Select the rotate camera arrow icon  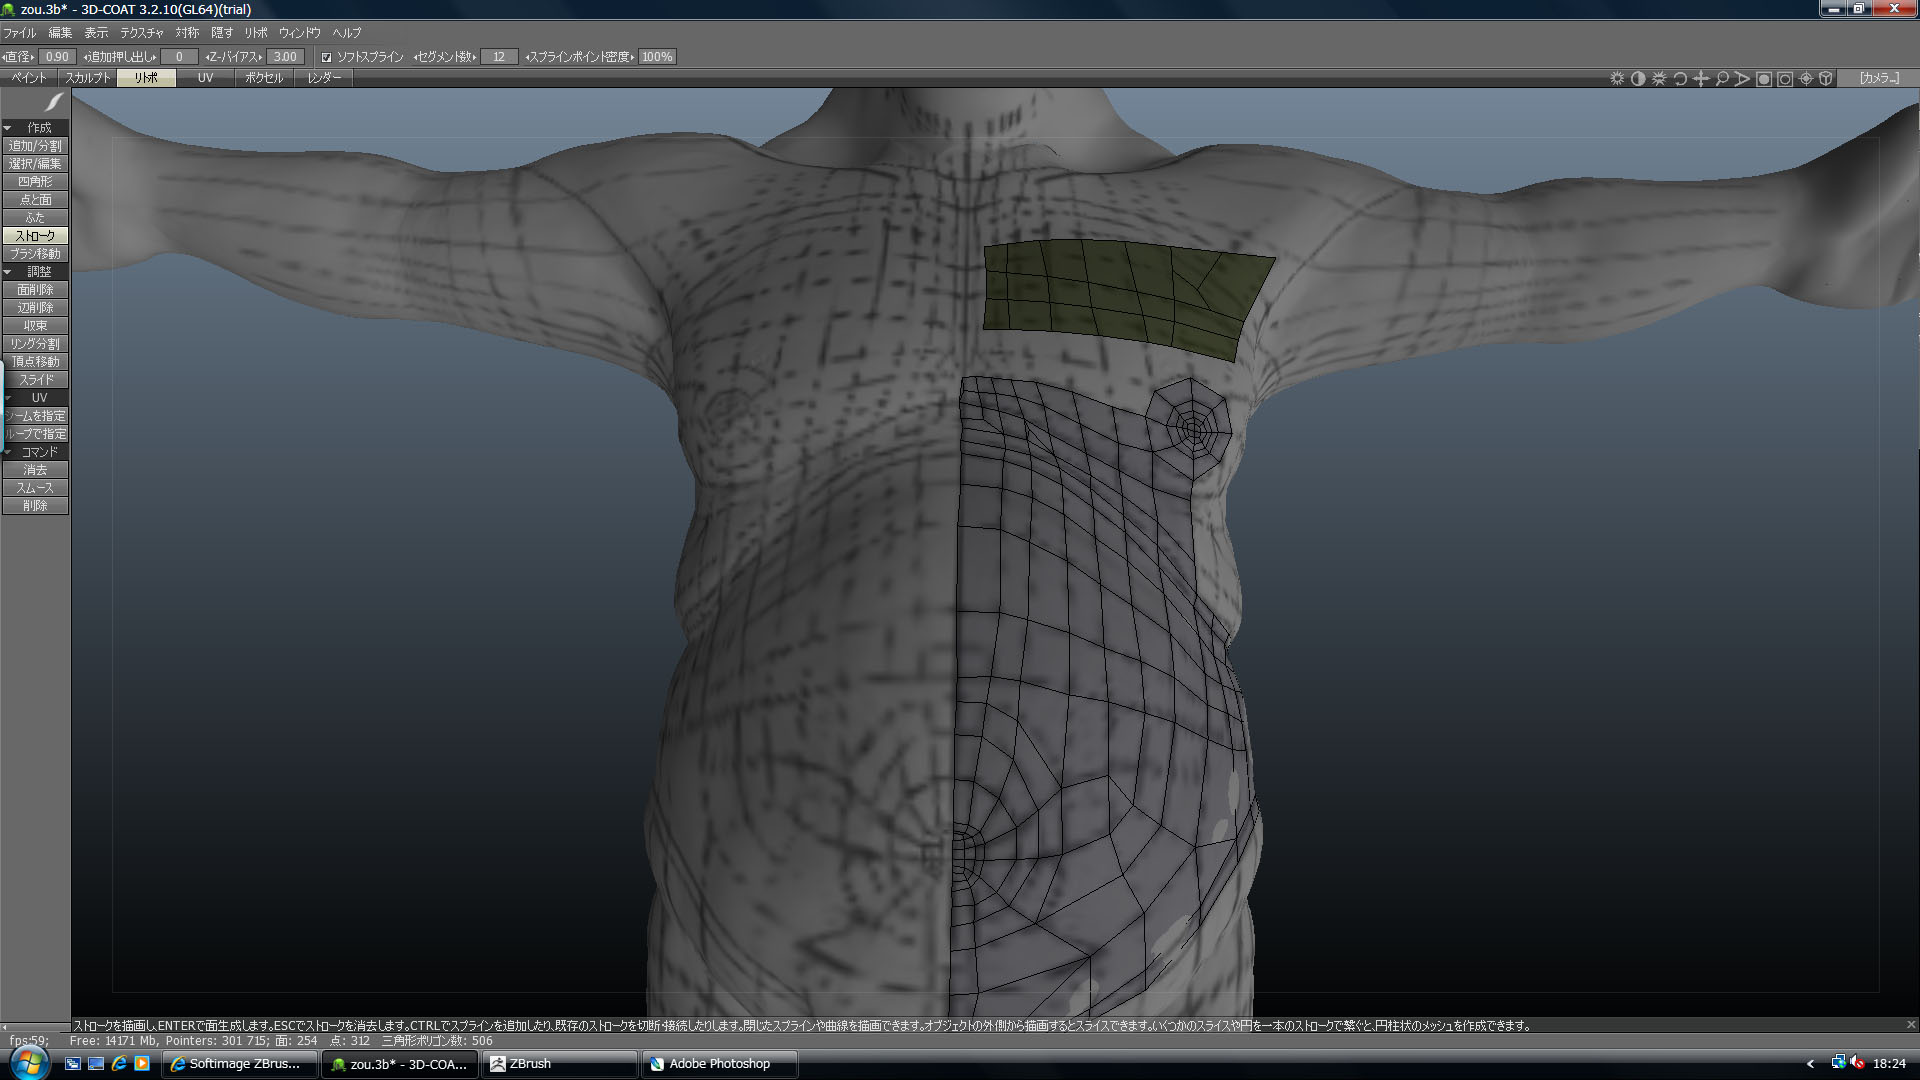click(x=1680, y=78)
